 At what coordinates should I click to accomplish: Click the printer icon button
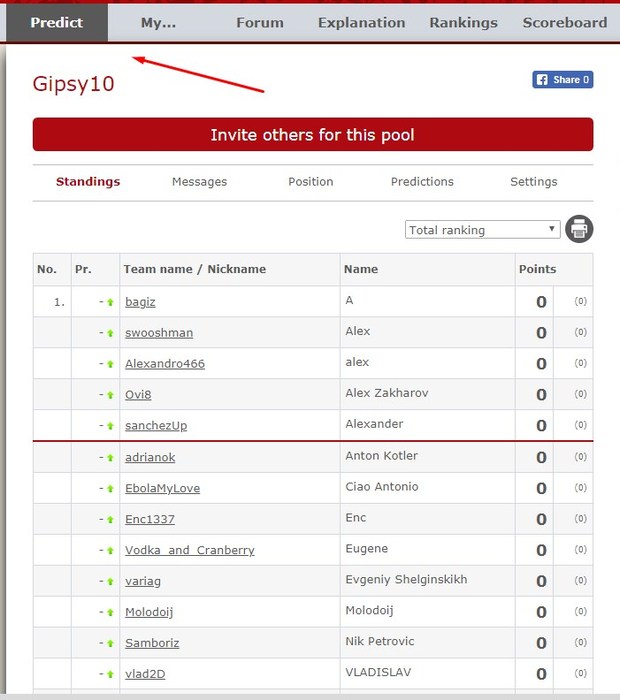point(579,229)
